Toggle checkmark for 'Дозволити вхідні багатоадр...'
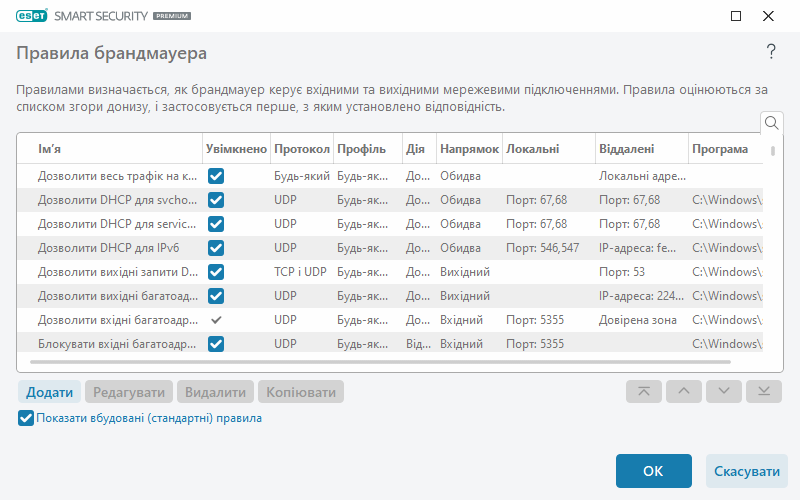The image size is (800, 500). [x=216, y=320]
